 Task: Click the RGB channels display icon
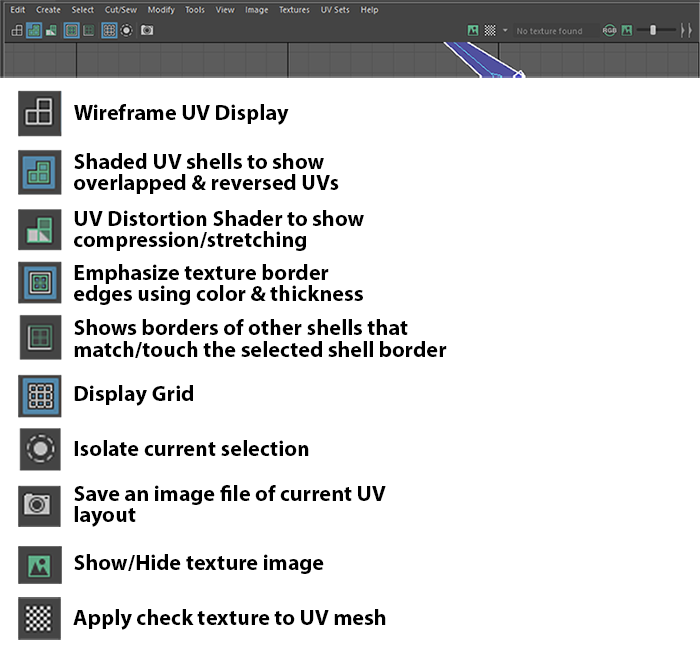[x=610, y=31]
